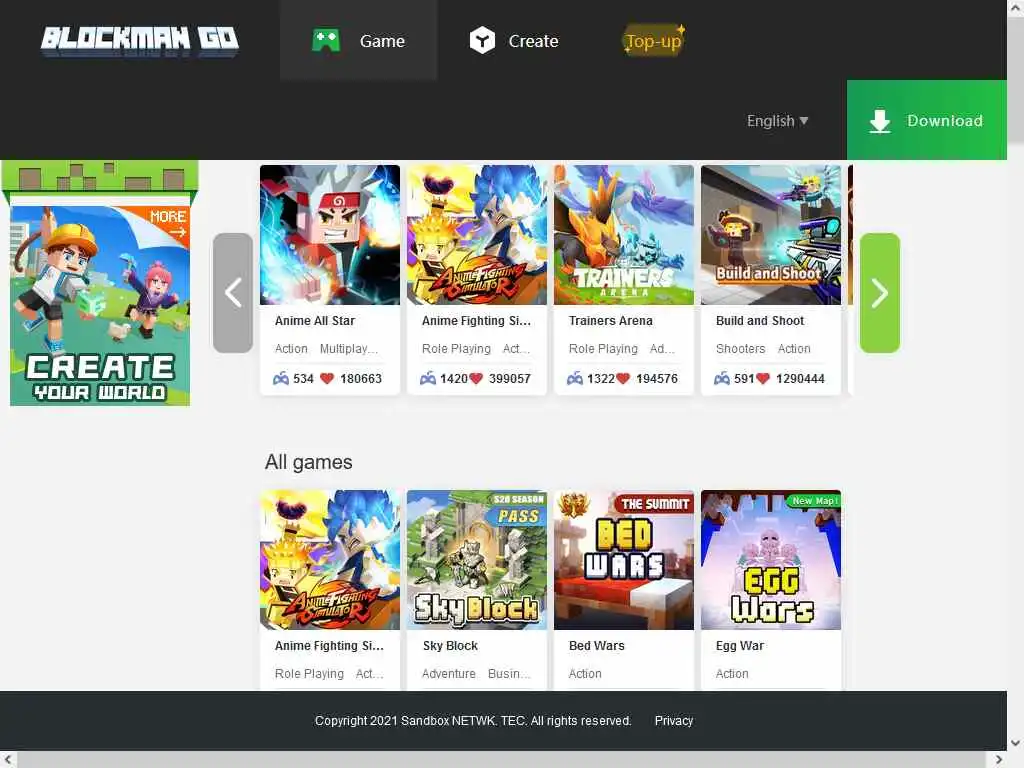The width and height of the screenshot is (1024, 768).
Task: Click Action tag under Anime All Star
Action: [291, 349]
